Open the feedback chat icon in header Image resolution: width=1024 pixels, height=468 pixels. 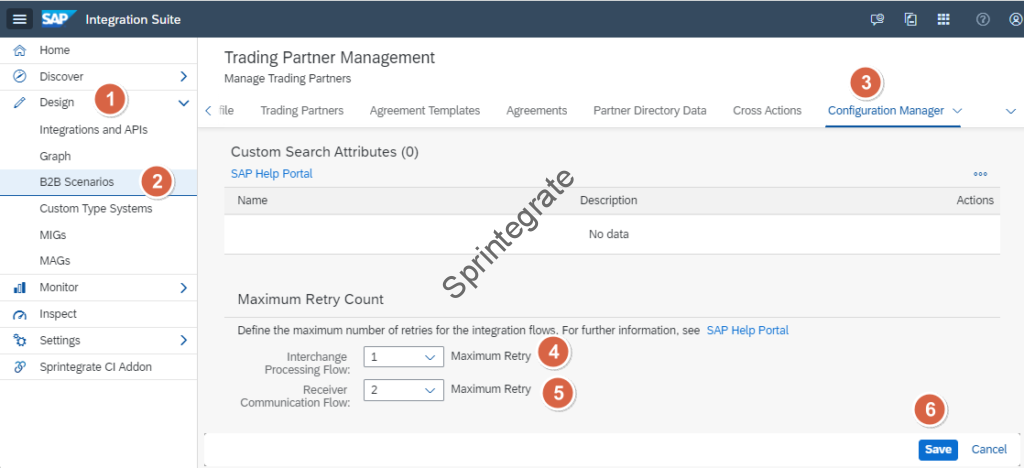(x=877, y=19)
